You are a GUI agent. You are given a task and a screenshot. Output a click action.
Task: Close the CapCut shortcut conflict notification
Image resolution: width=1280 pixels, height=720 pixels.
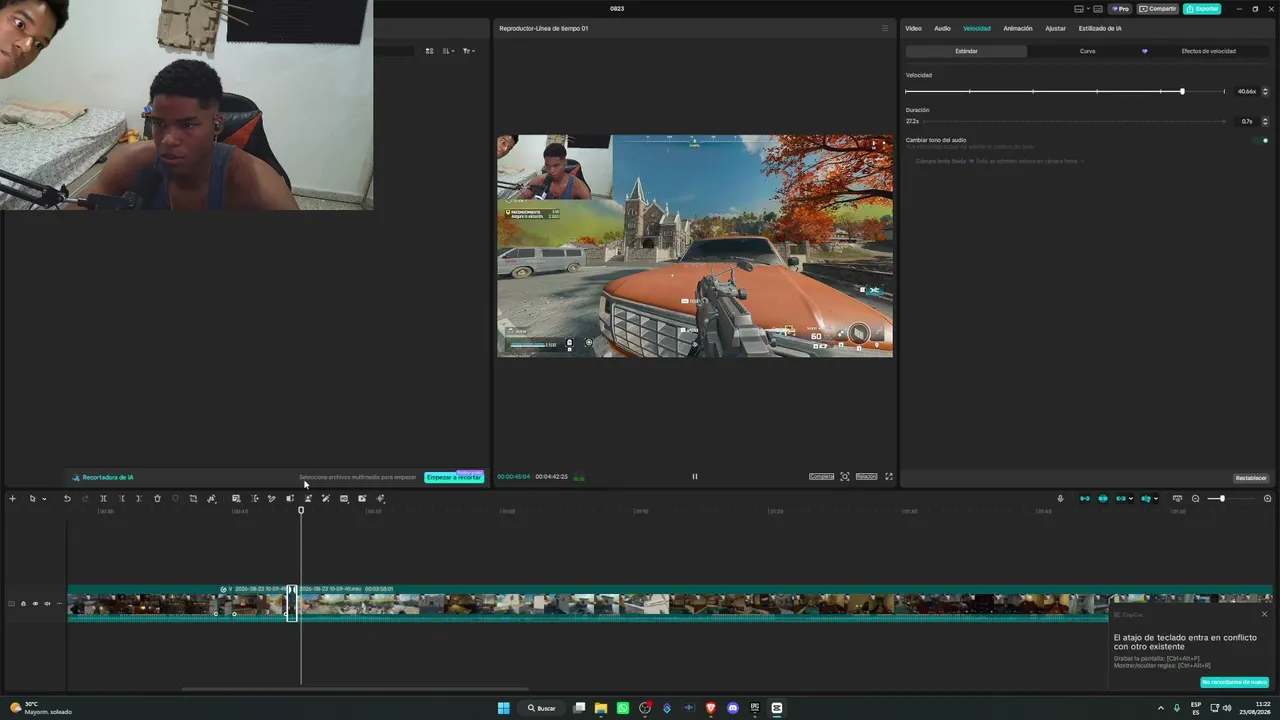click(x=1264, y=614)
